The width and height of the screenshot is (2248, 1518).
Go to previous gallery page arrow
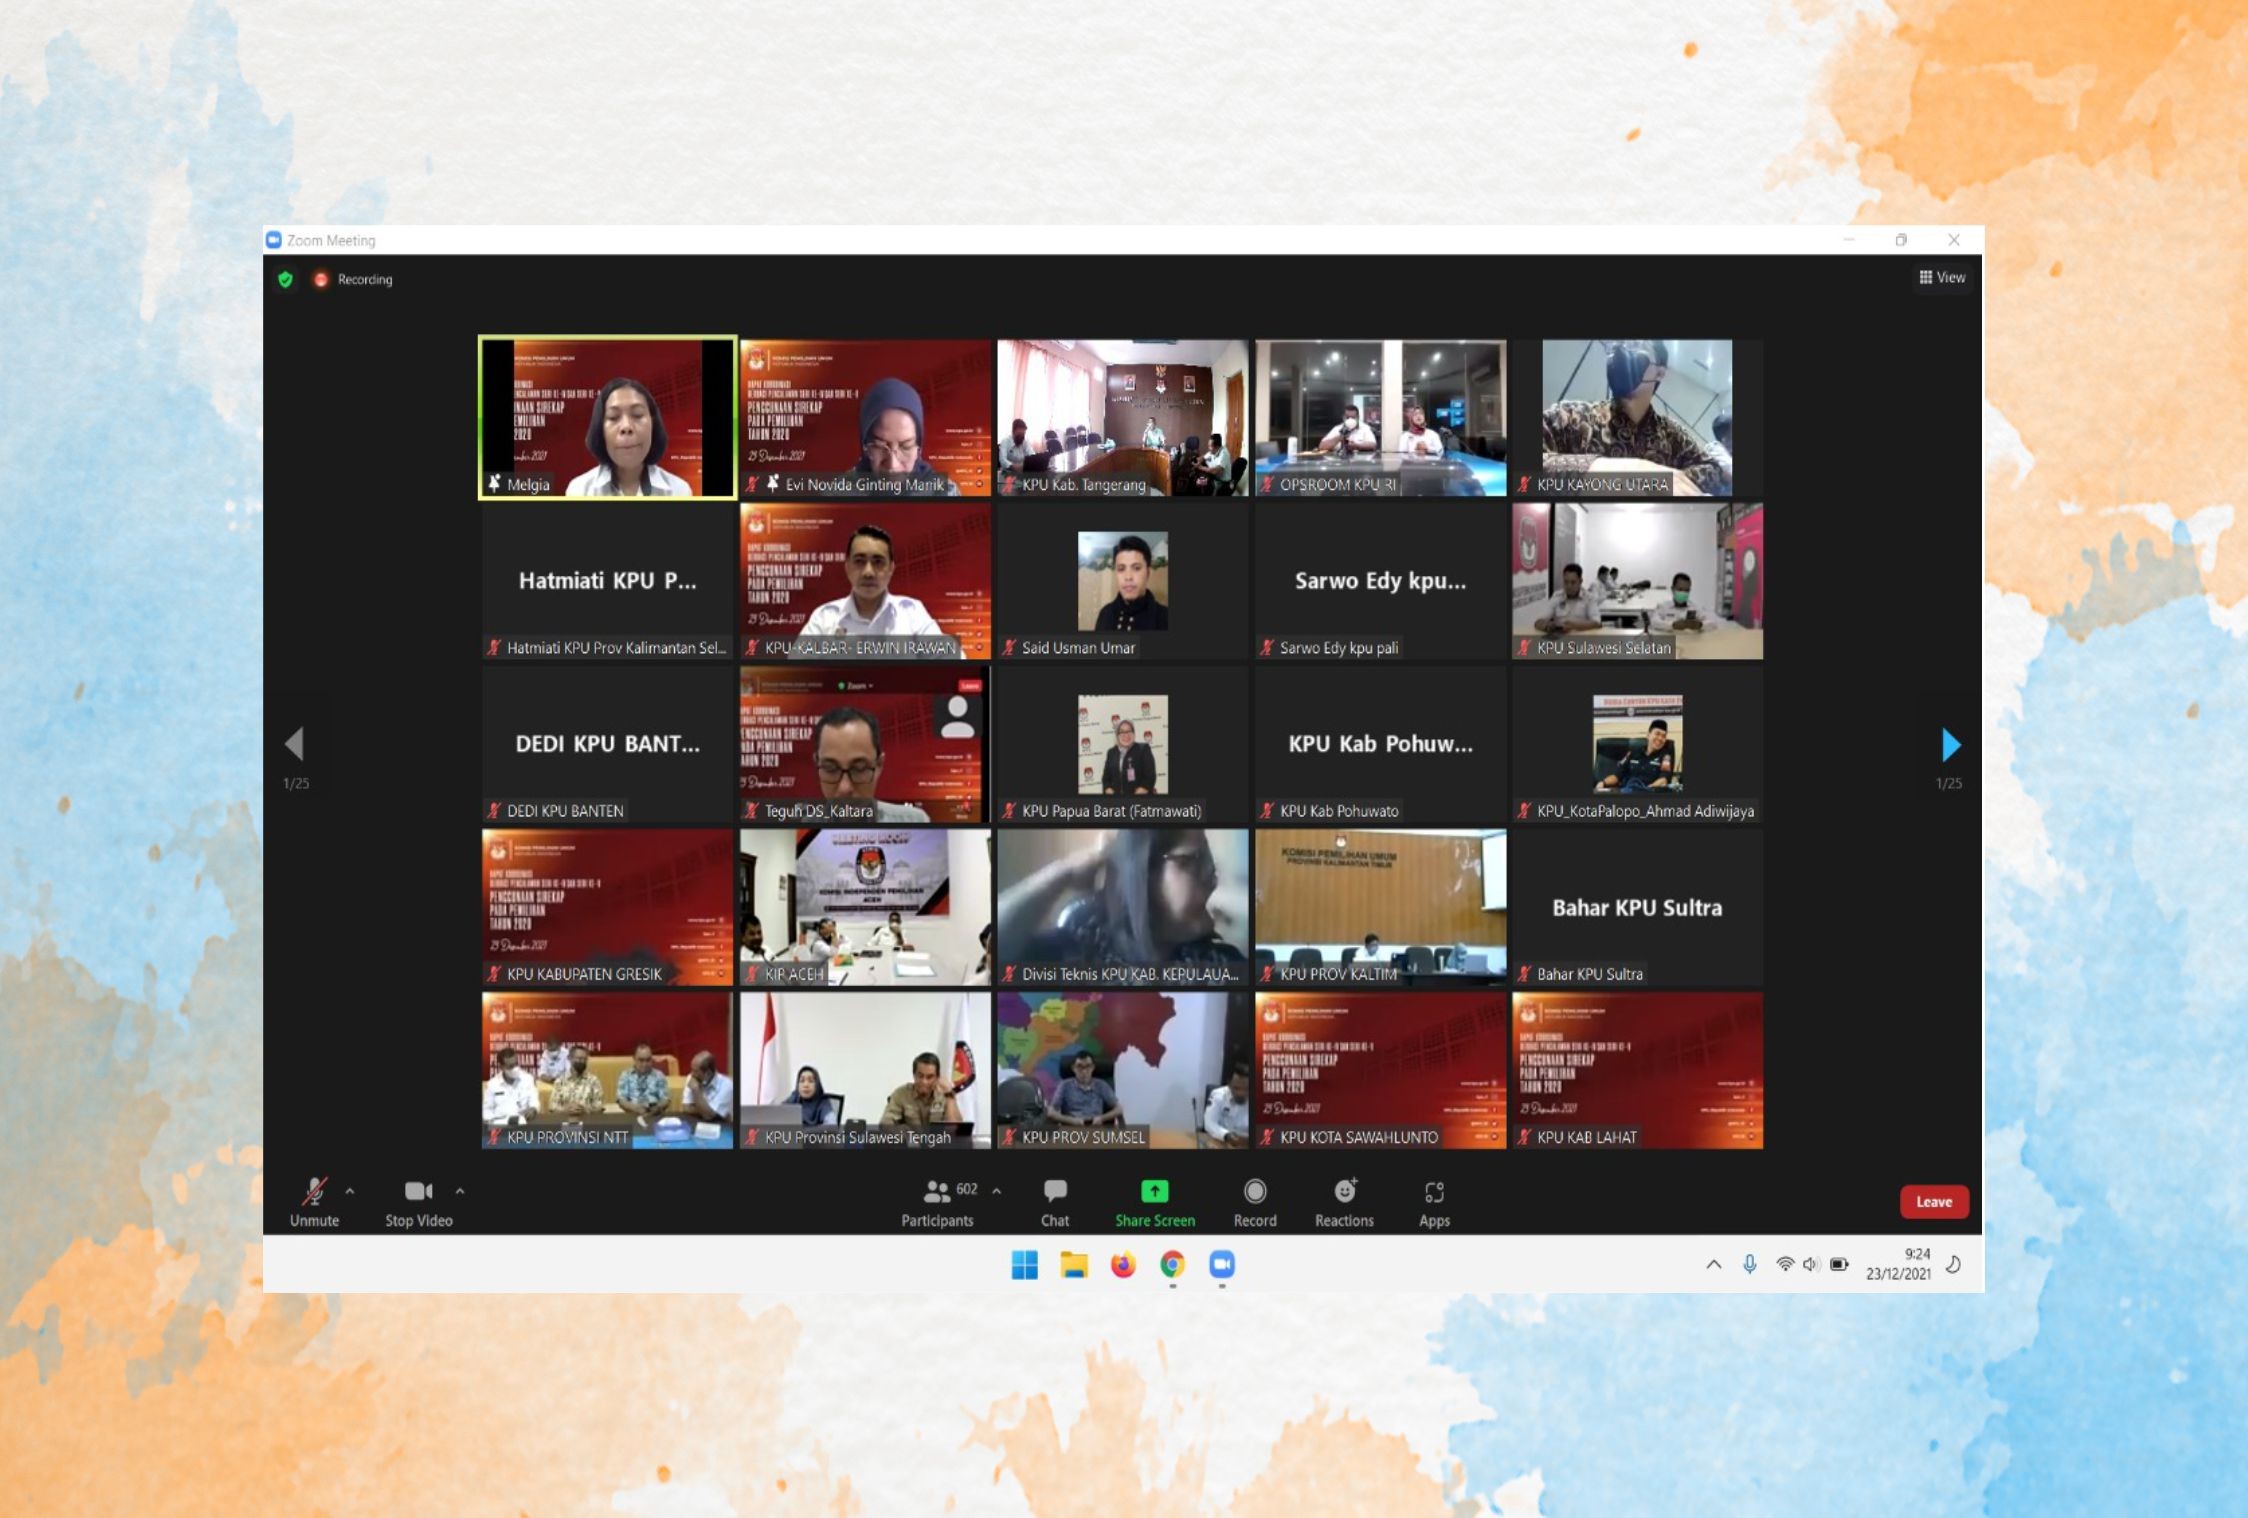(294, 744)
